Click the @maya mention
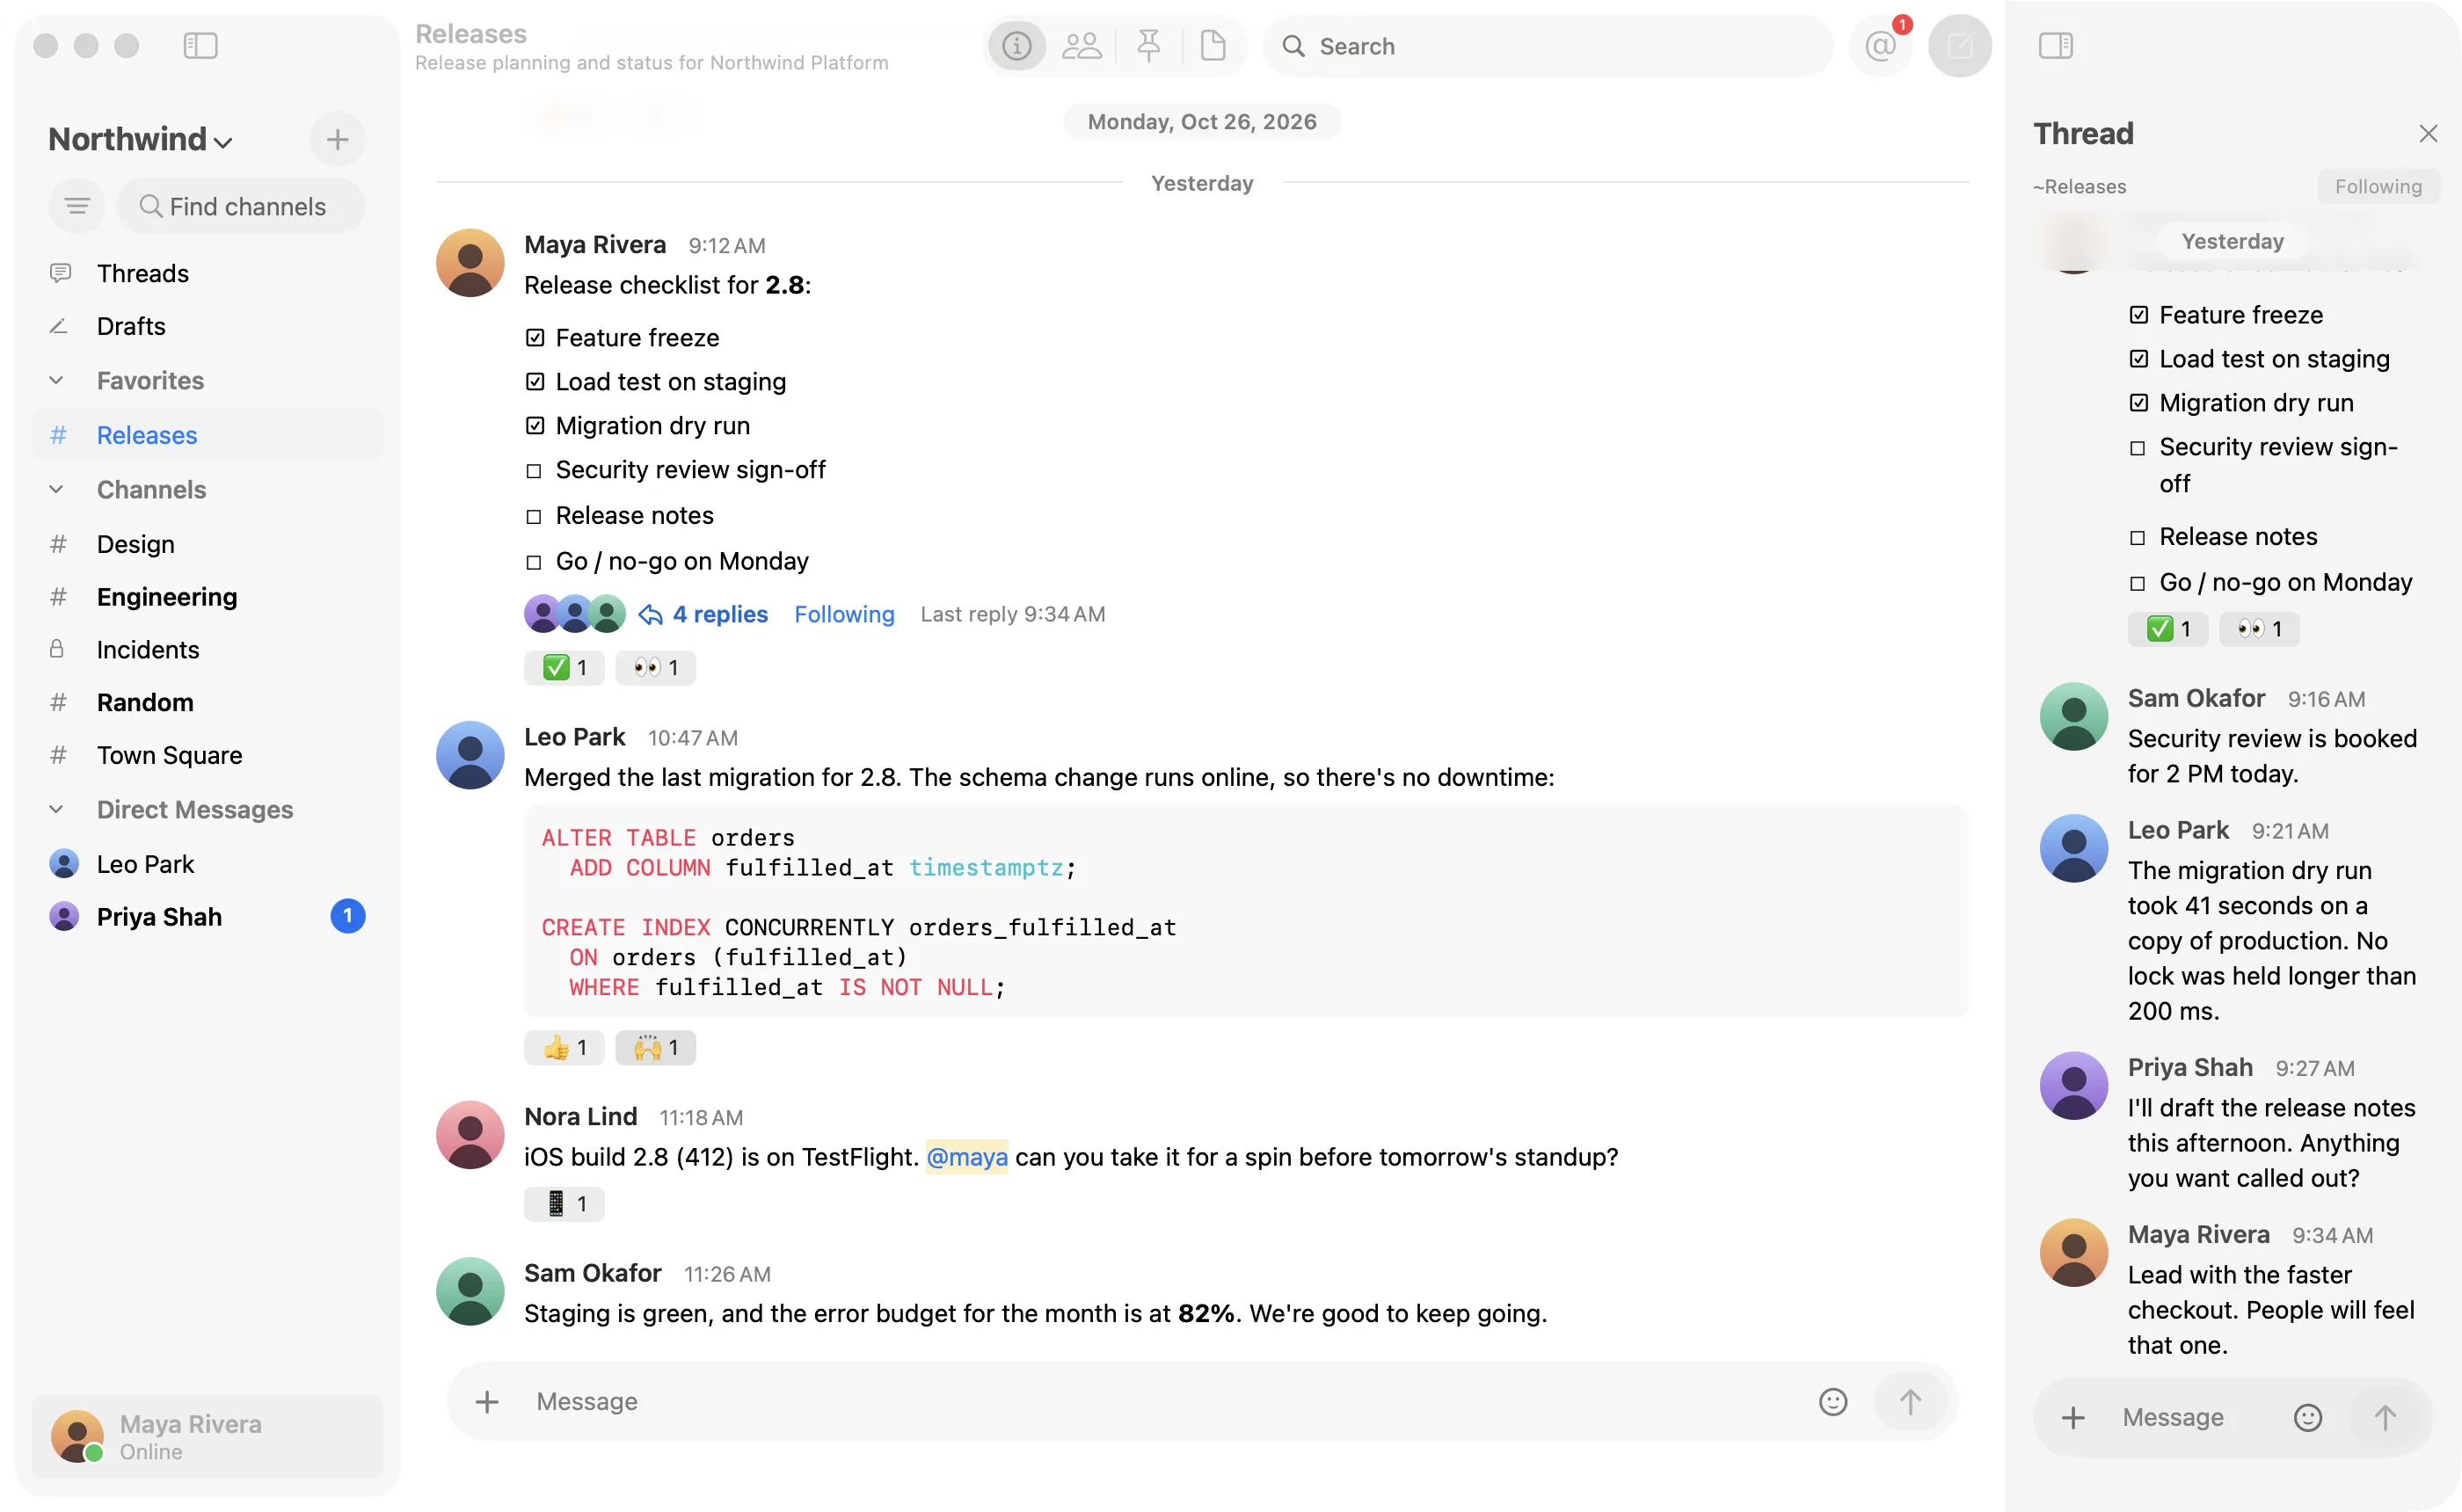 coord(966,1157)
